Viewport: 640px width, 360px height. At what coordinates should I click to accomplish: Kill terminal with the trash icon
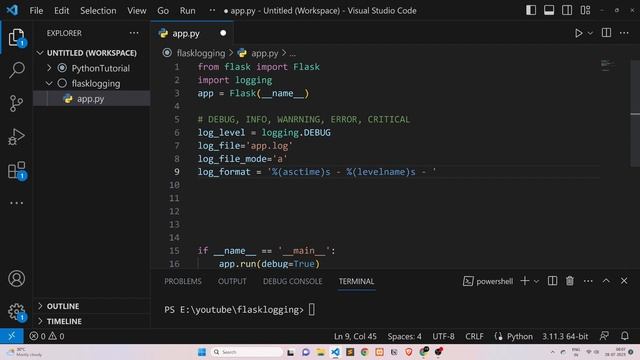coord(570,281)
